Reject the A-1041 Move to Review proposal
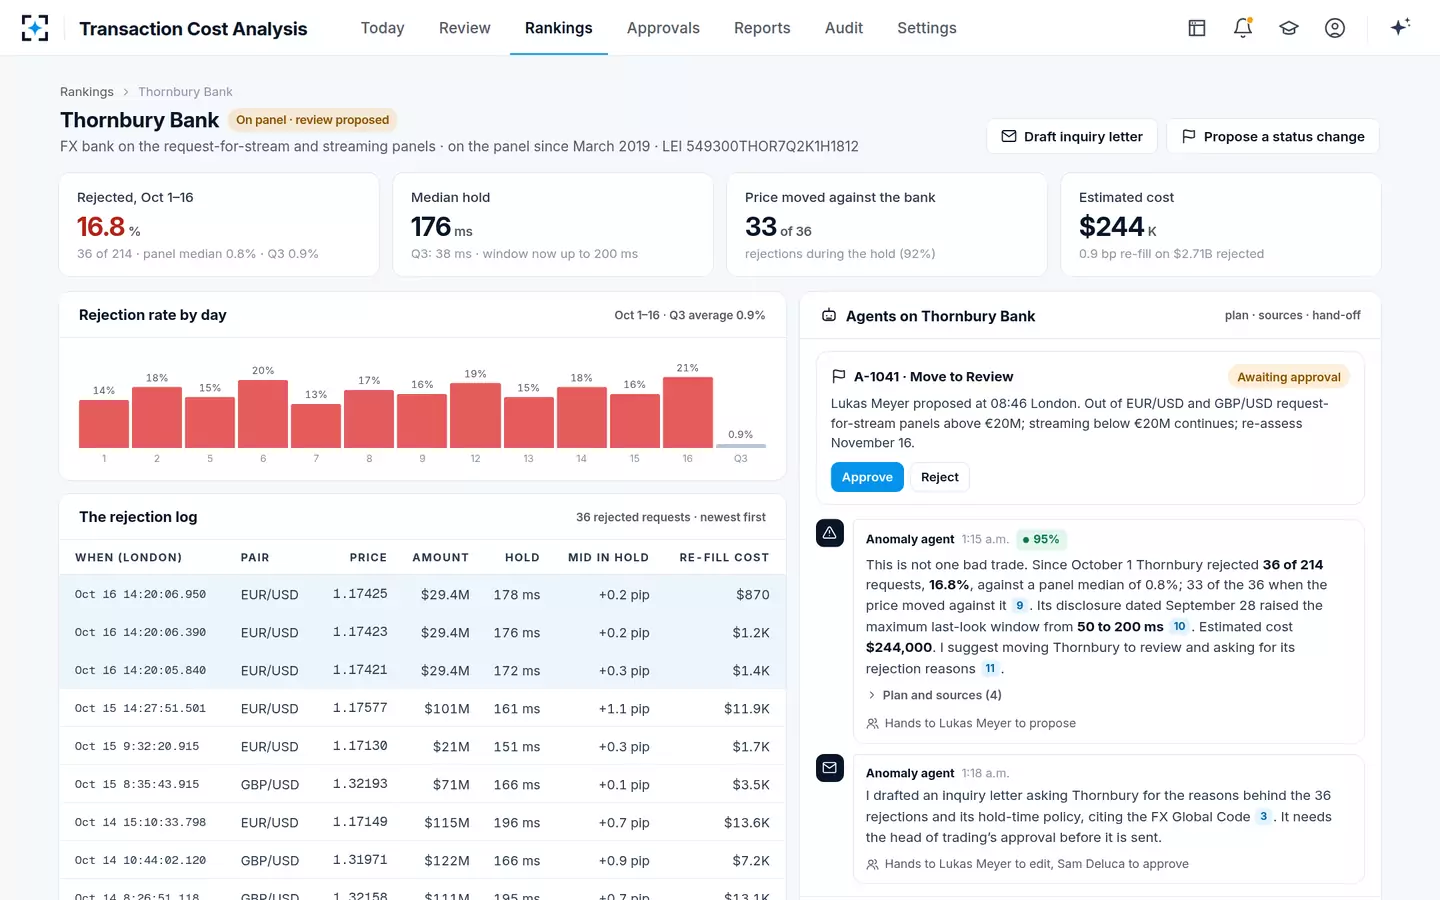Viewport: 1440px width, 900px height. click(x=940, y=477)
